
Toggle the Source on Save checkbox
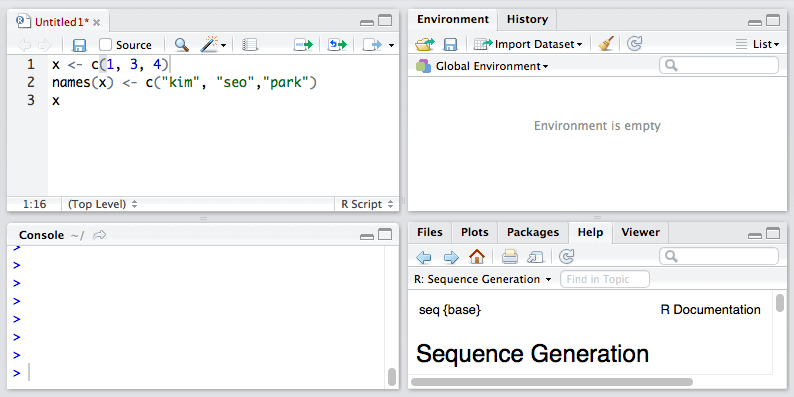(105, 45)
